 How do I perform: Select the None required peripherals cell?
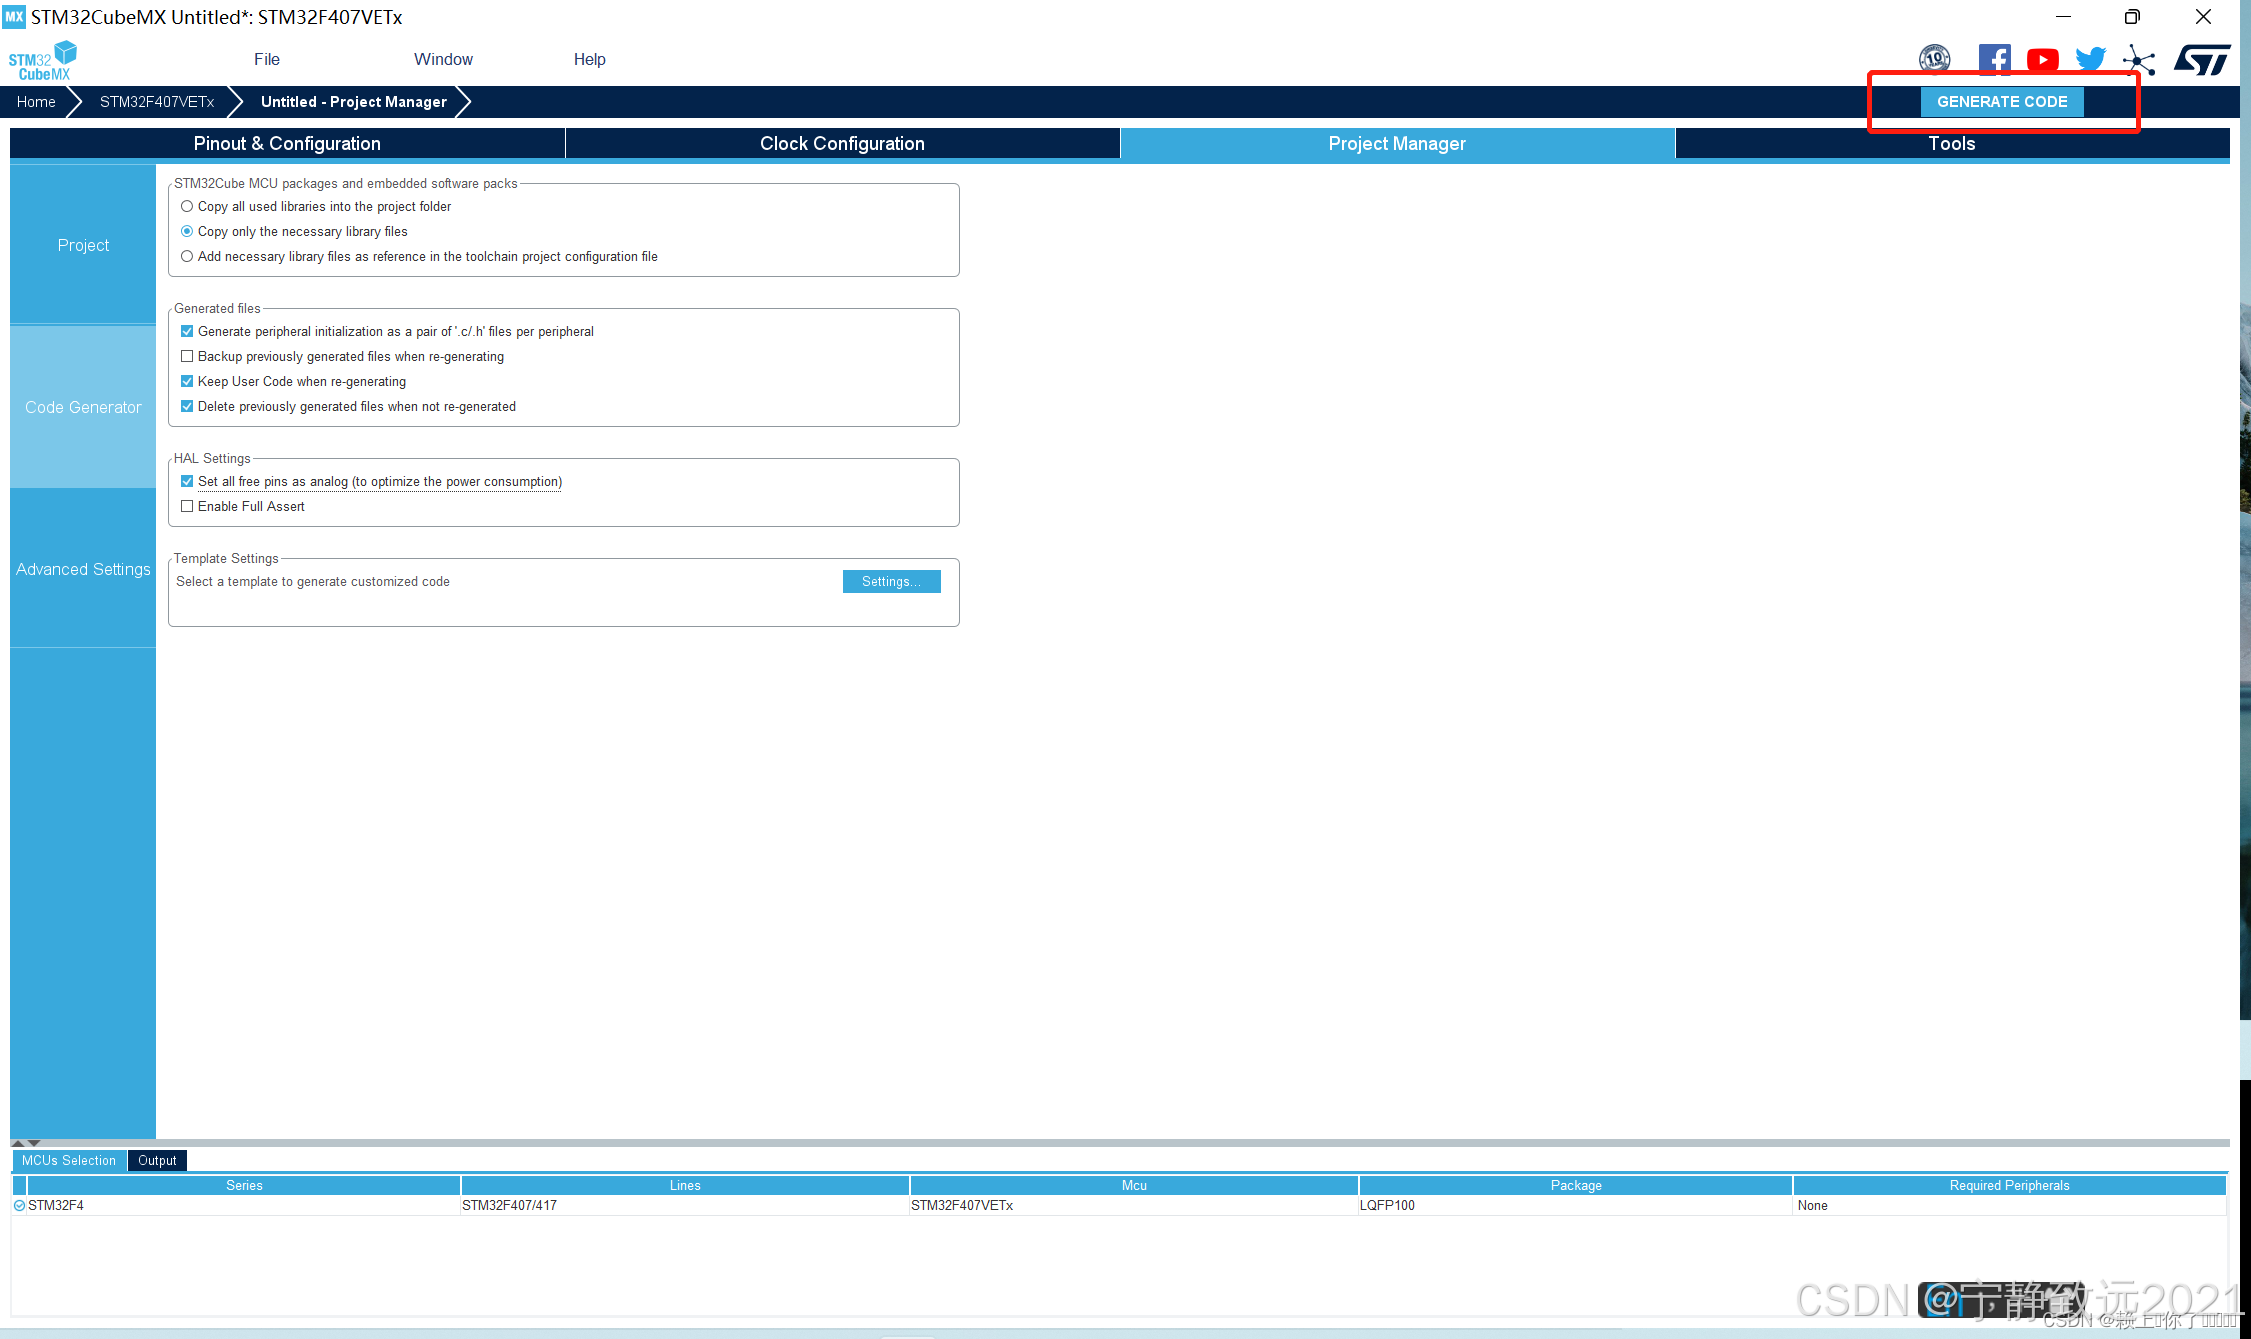click(x=2010, y=1206)
